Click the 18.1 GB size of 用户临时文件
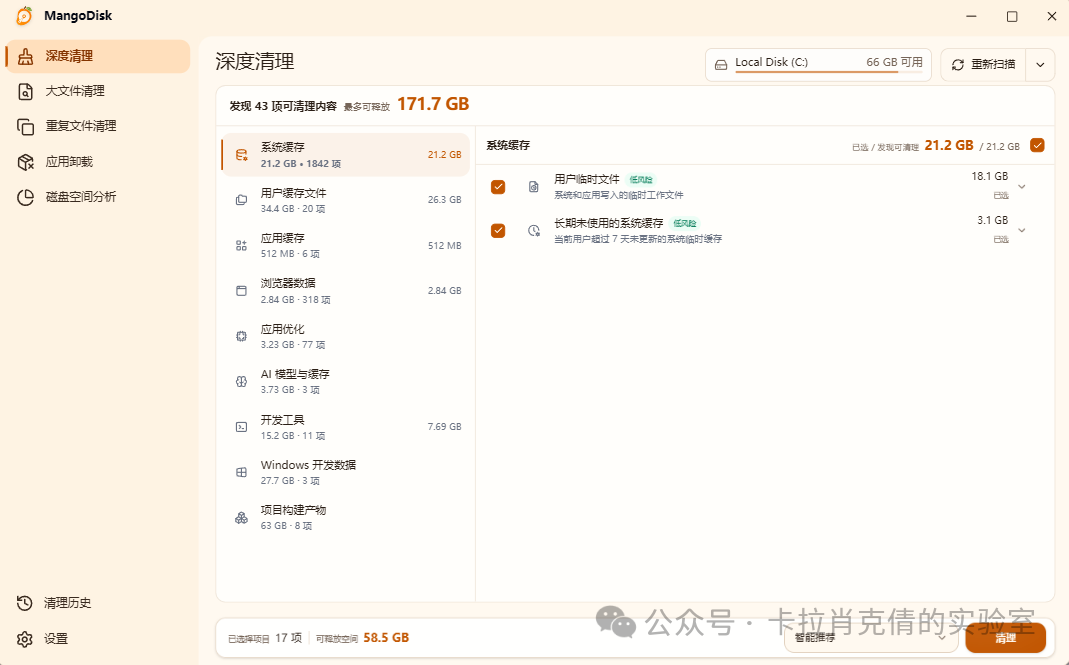The height and width of the screenshot is (665, 1069). point(989,177)
